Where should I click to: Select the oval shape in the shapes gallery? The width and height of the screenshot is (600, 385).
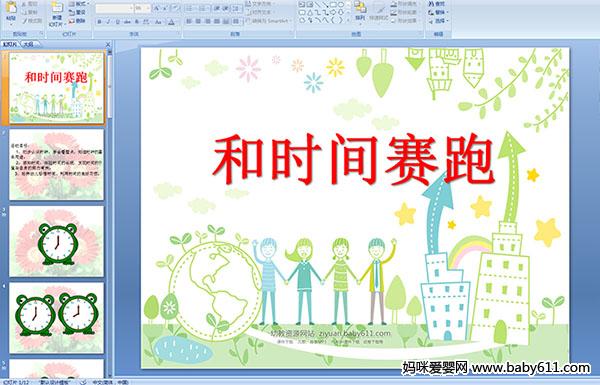341,4
